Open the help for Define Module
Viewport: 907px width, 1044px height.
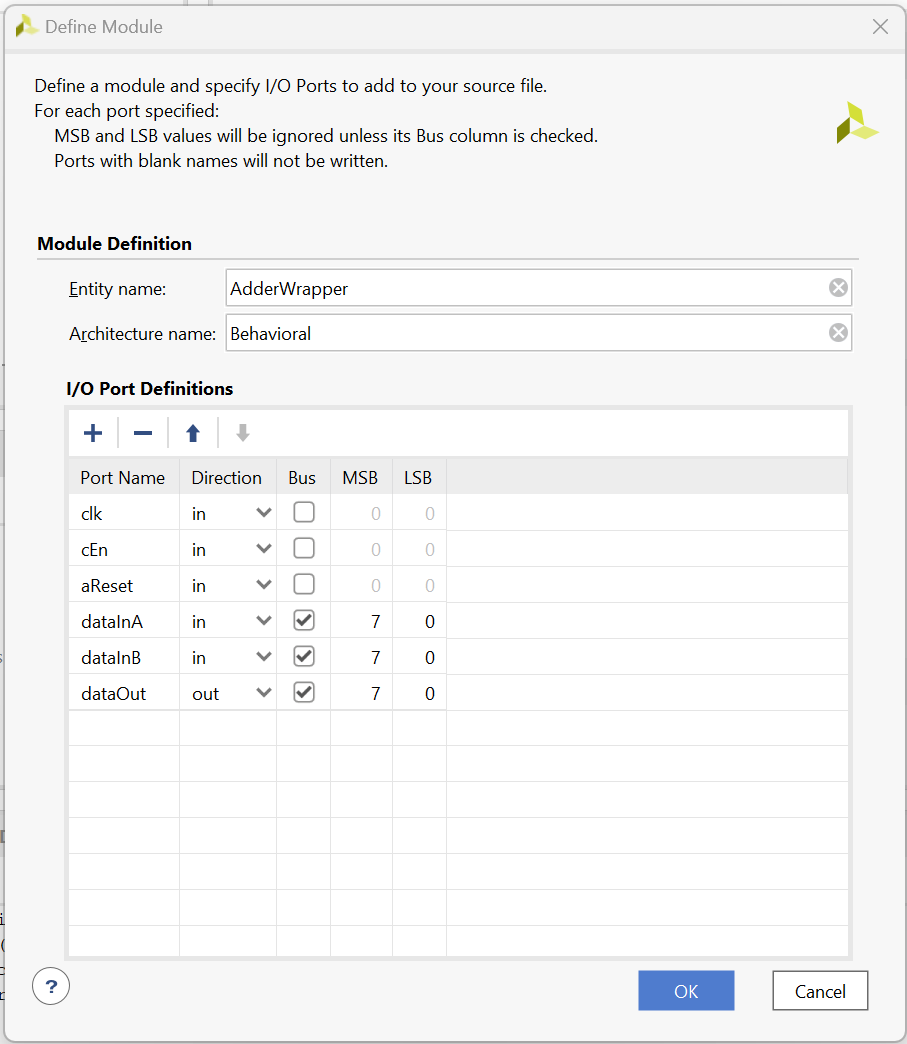pyautogui.click(x=51, y=986)
